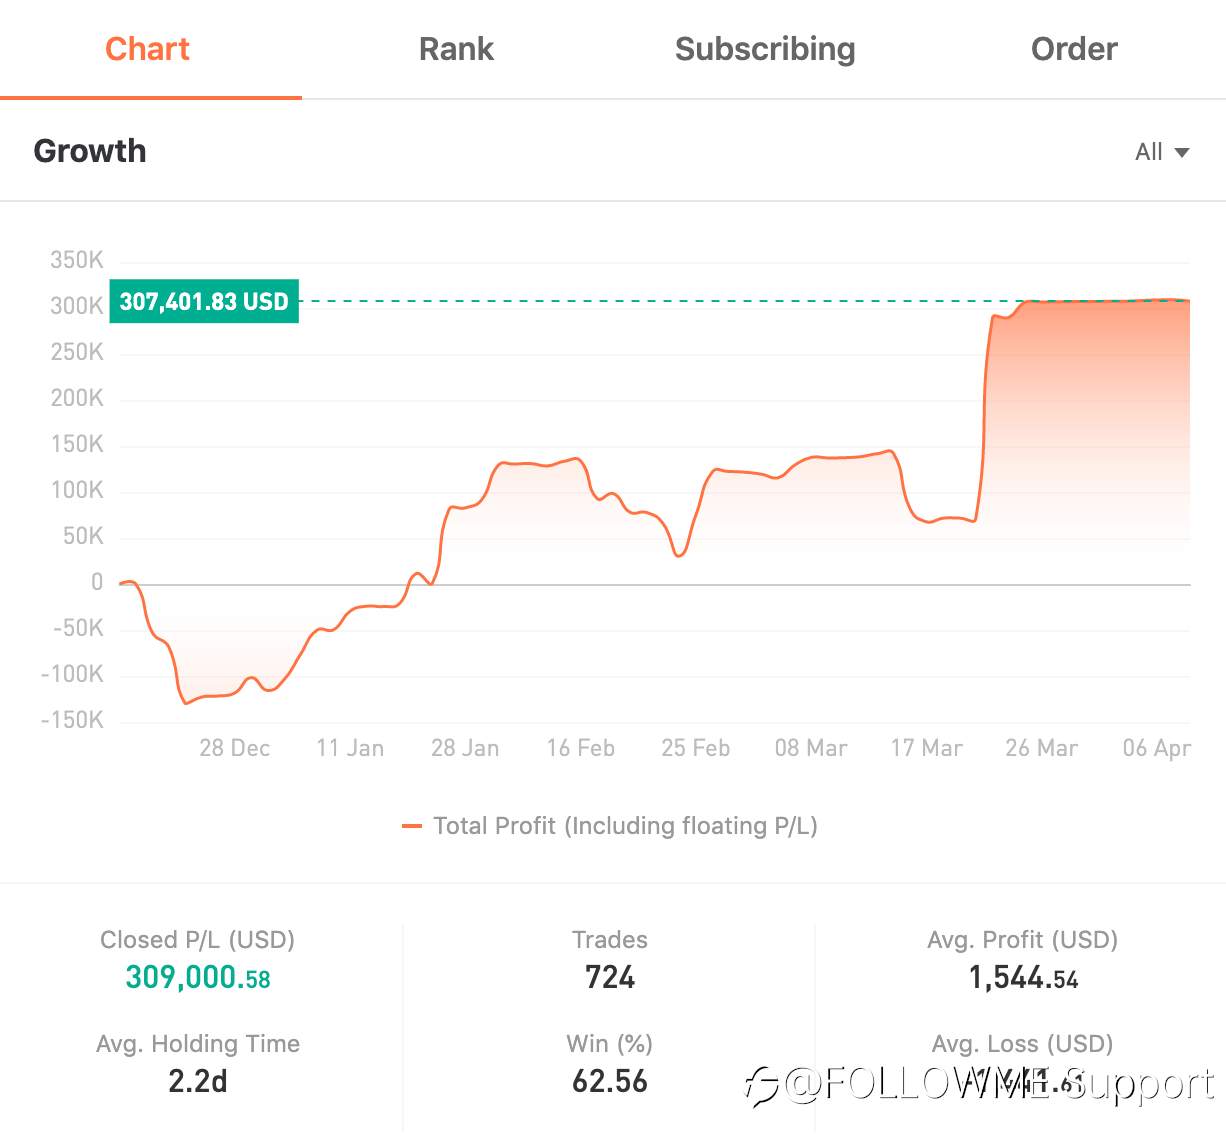Click the Closed P/L value 309,000.58
This screenshot has height=1146, width=1226.
(x=198, y=977)
